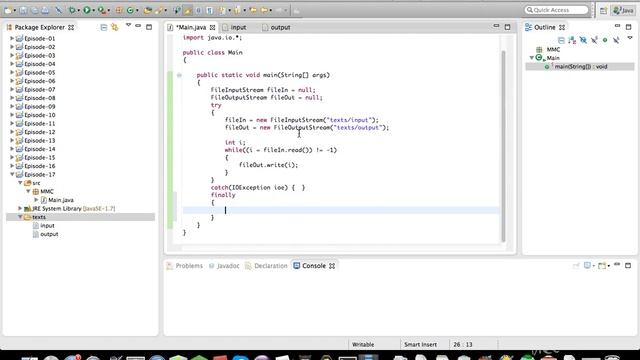Screen dimensions: 640x360
Task: Toggle Block Selection mode
Action: 198,11
